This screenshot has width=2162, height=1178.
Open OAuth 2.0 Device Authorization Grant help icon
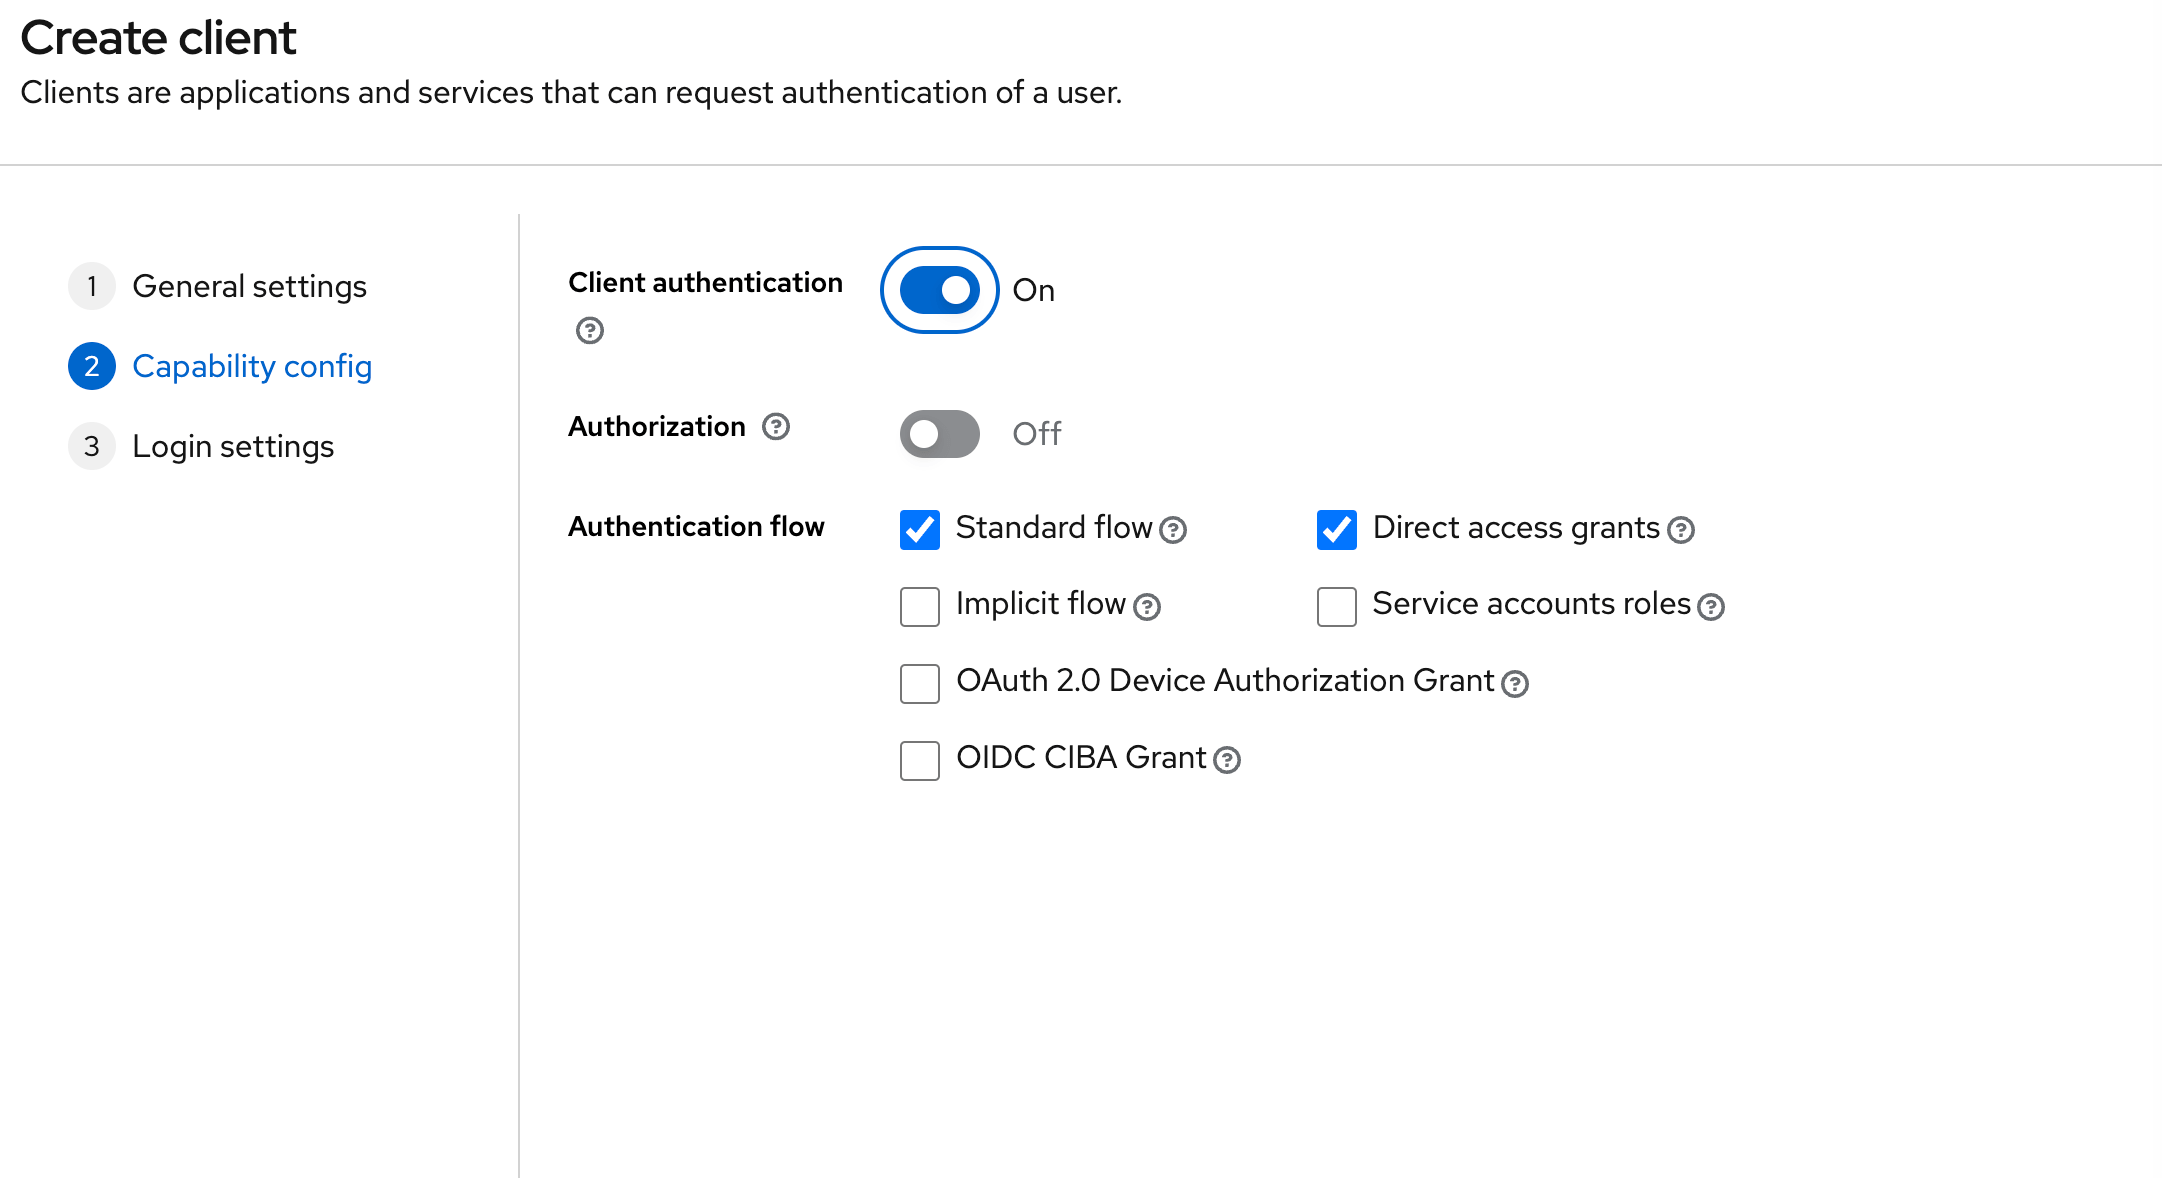[1515, 684]
